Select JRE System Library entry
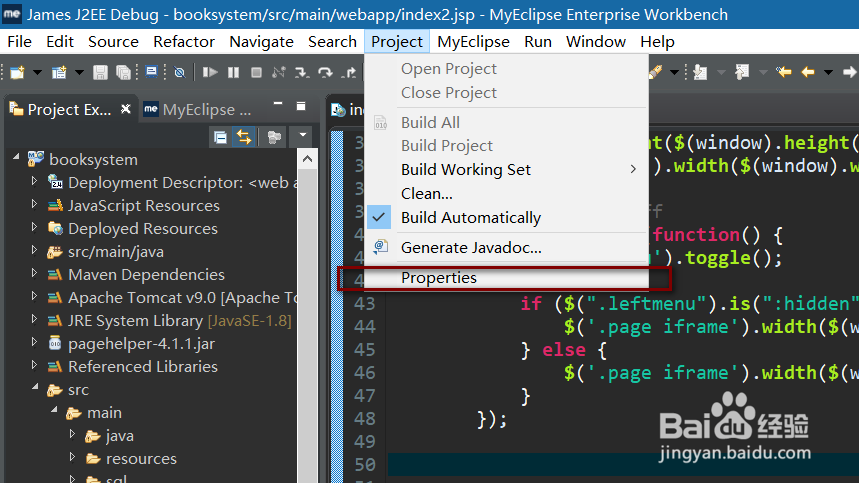Viewport: 859px width, 483px height. pyautogui.click(x=179, y=320)
